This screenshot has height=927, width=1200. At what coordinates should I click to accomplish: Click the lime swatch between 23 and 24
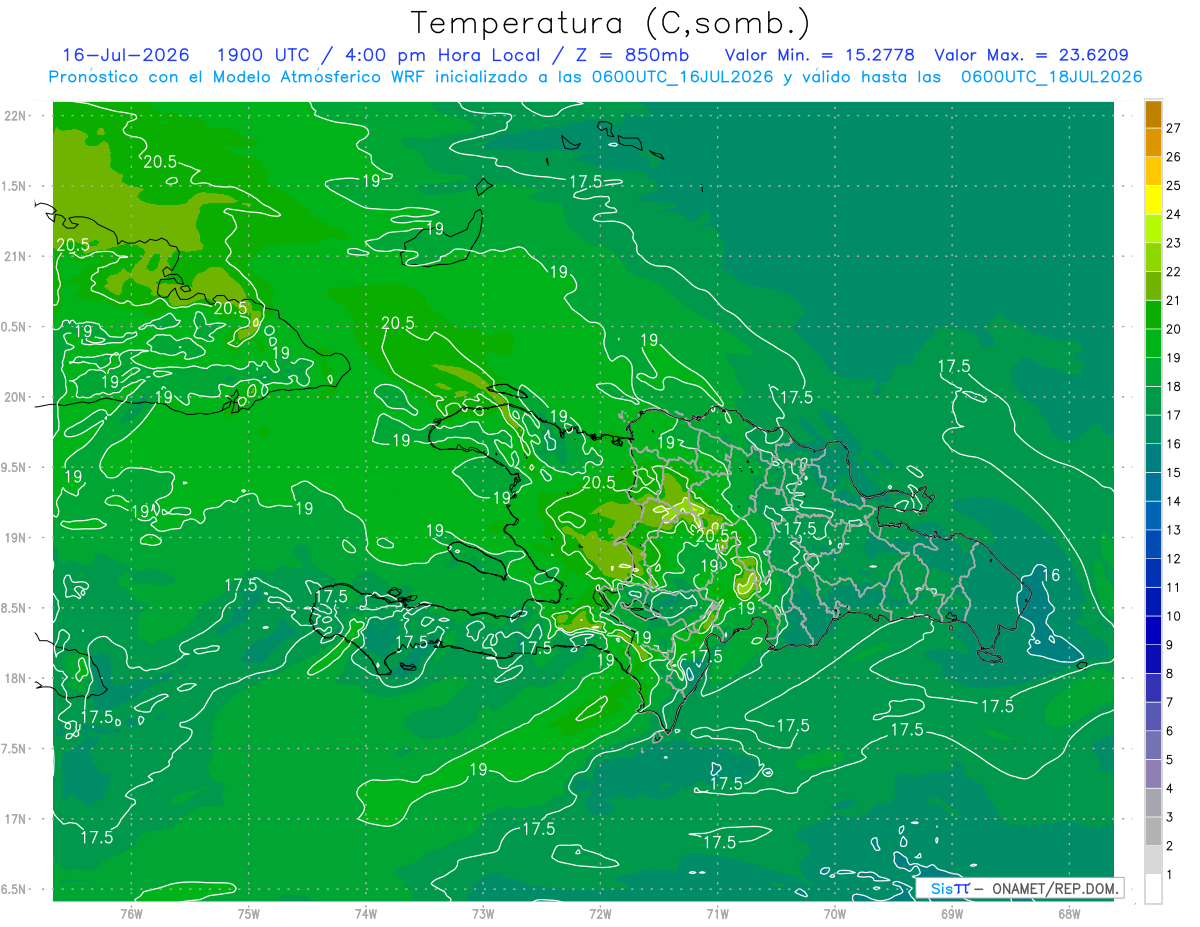(1153, 229)
